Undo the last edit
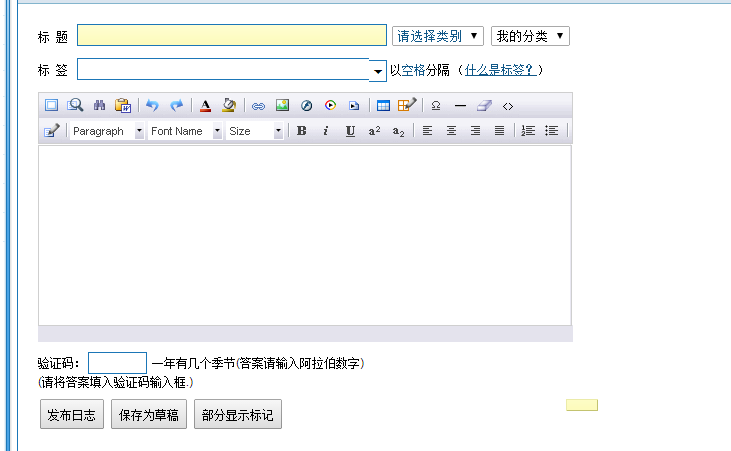This screenshot has height=451, width=731. pos(152,105)
